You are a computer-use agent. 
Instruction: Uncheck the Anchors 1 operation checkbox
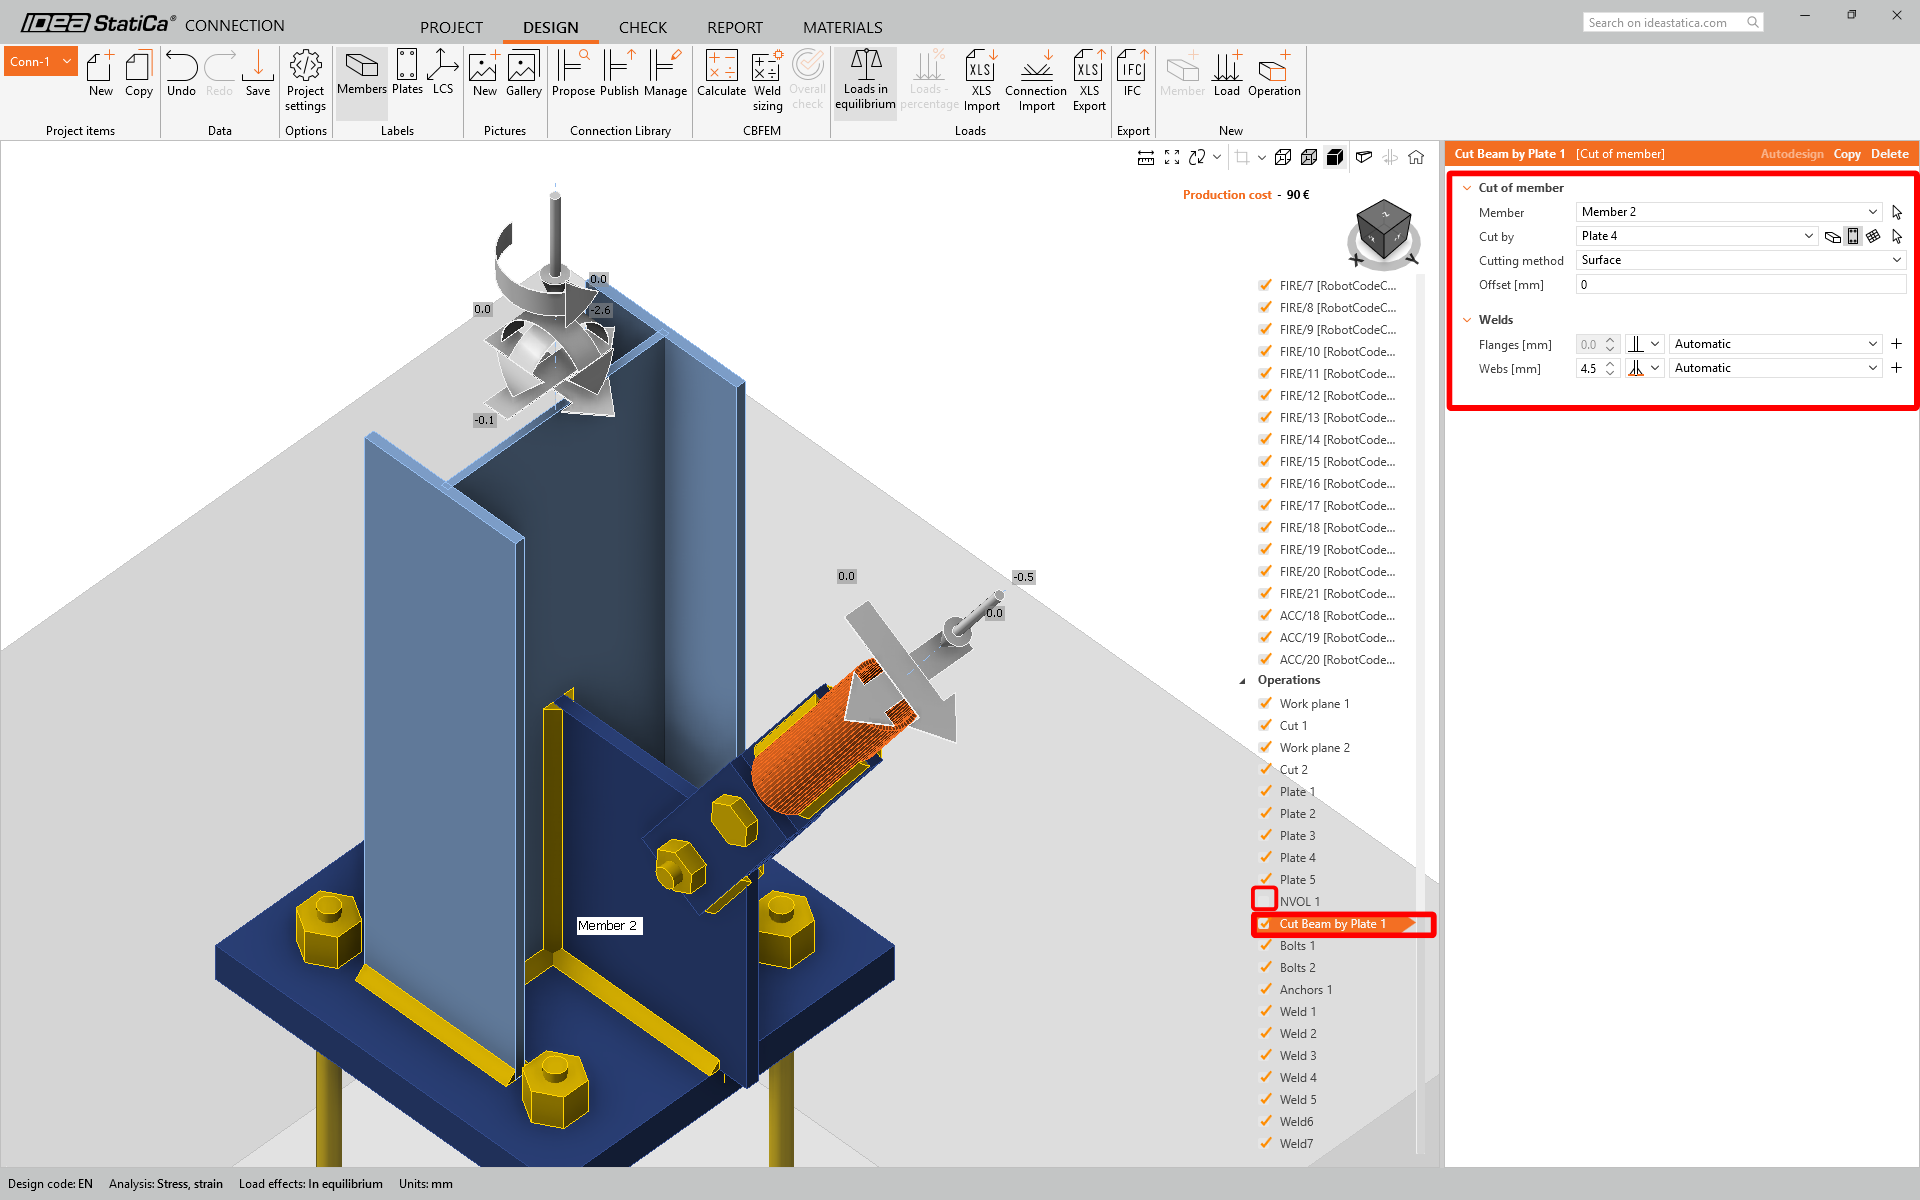1265,989
